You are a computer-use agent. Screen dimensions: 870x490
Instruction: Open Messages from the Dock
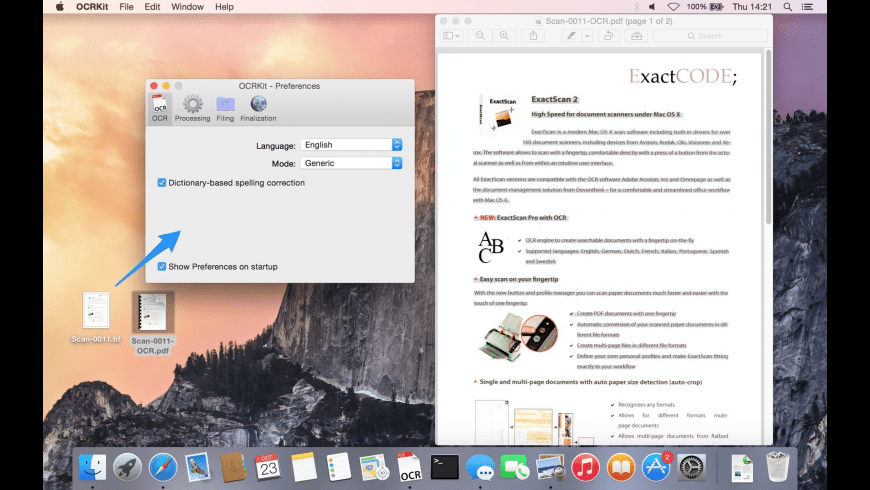pos(480,467)
